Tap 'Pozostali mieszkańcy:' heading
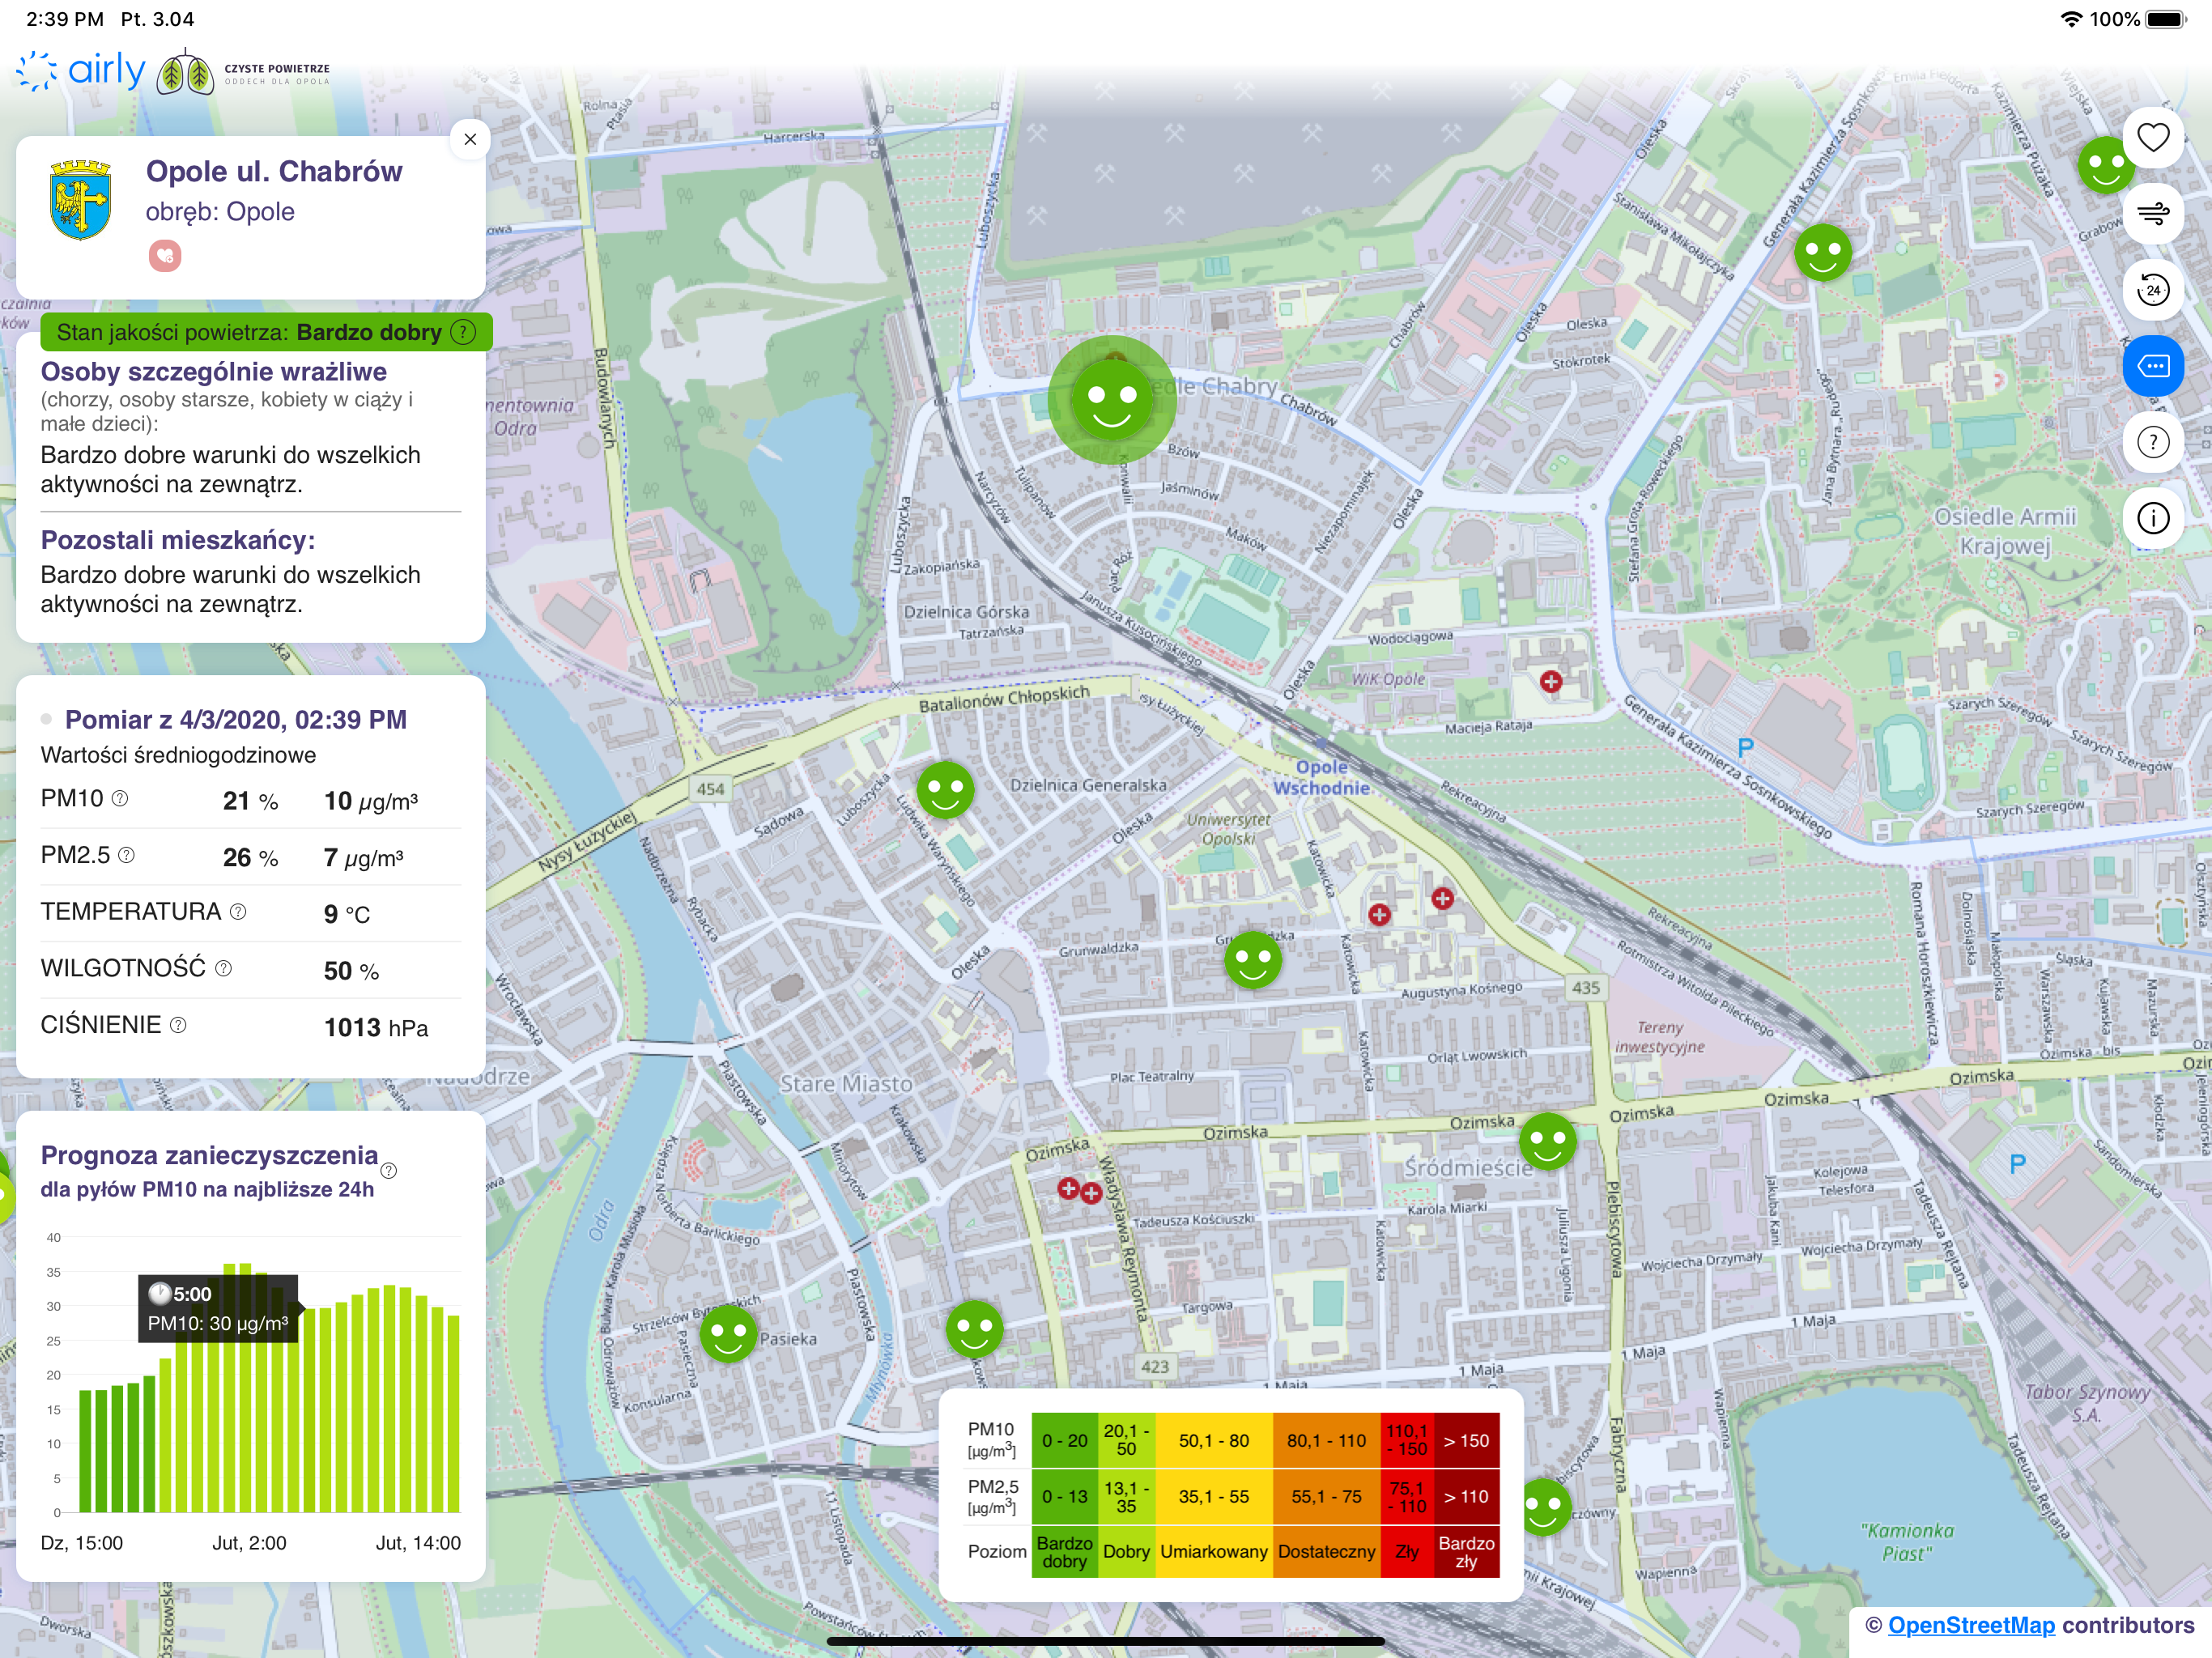The width and height of the screenshot is (2212, 1658). tap(178, 540)
